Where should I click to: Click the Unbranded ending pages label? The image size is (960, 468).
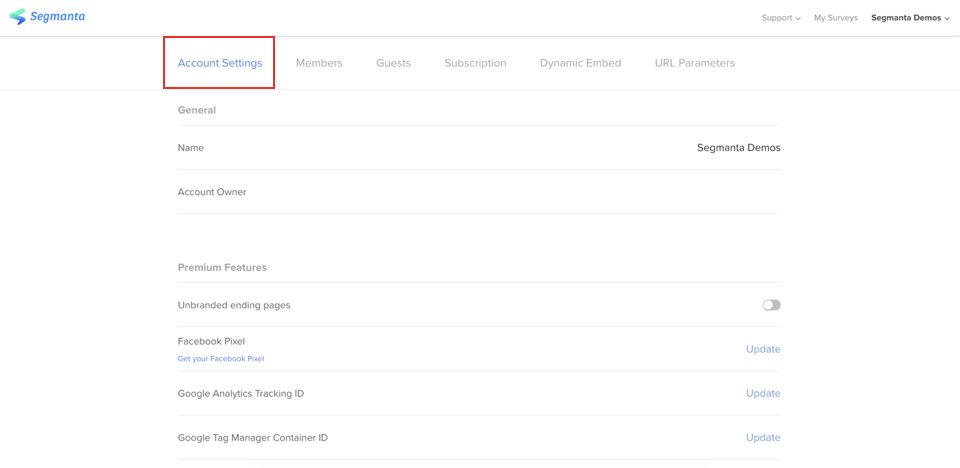pyautogui.click(x=234, y=305)
